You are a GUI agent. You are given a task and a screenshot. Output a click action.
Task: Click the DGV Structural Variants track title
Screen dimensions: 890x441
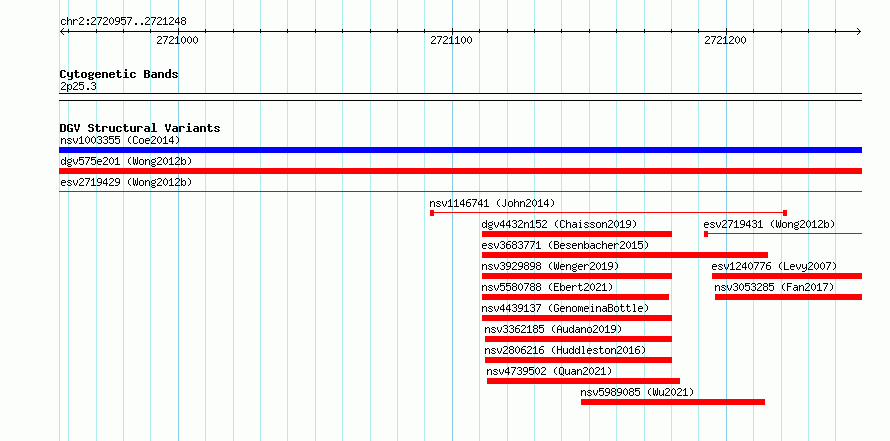140,128
